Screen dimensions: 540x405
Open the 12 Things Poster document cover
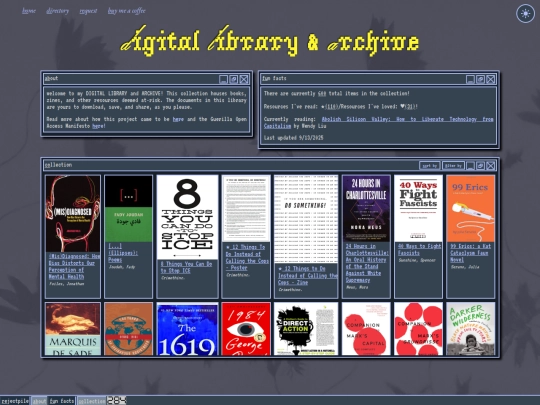(x=246, y=208)
